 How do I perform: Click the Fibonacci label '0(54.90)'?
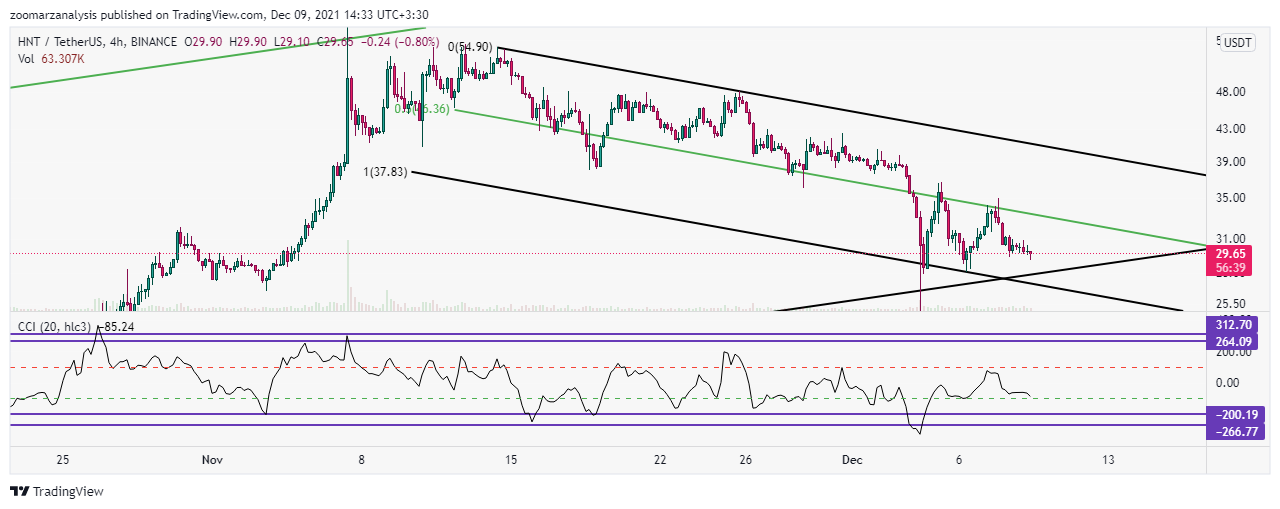(470, 47)
